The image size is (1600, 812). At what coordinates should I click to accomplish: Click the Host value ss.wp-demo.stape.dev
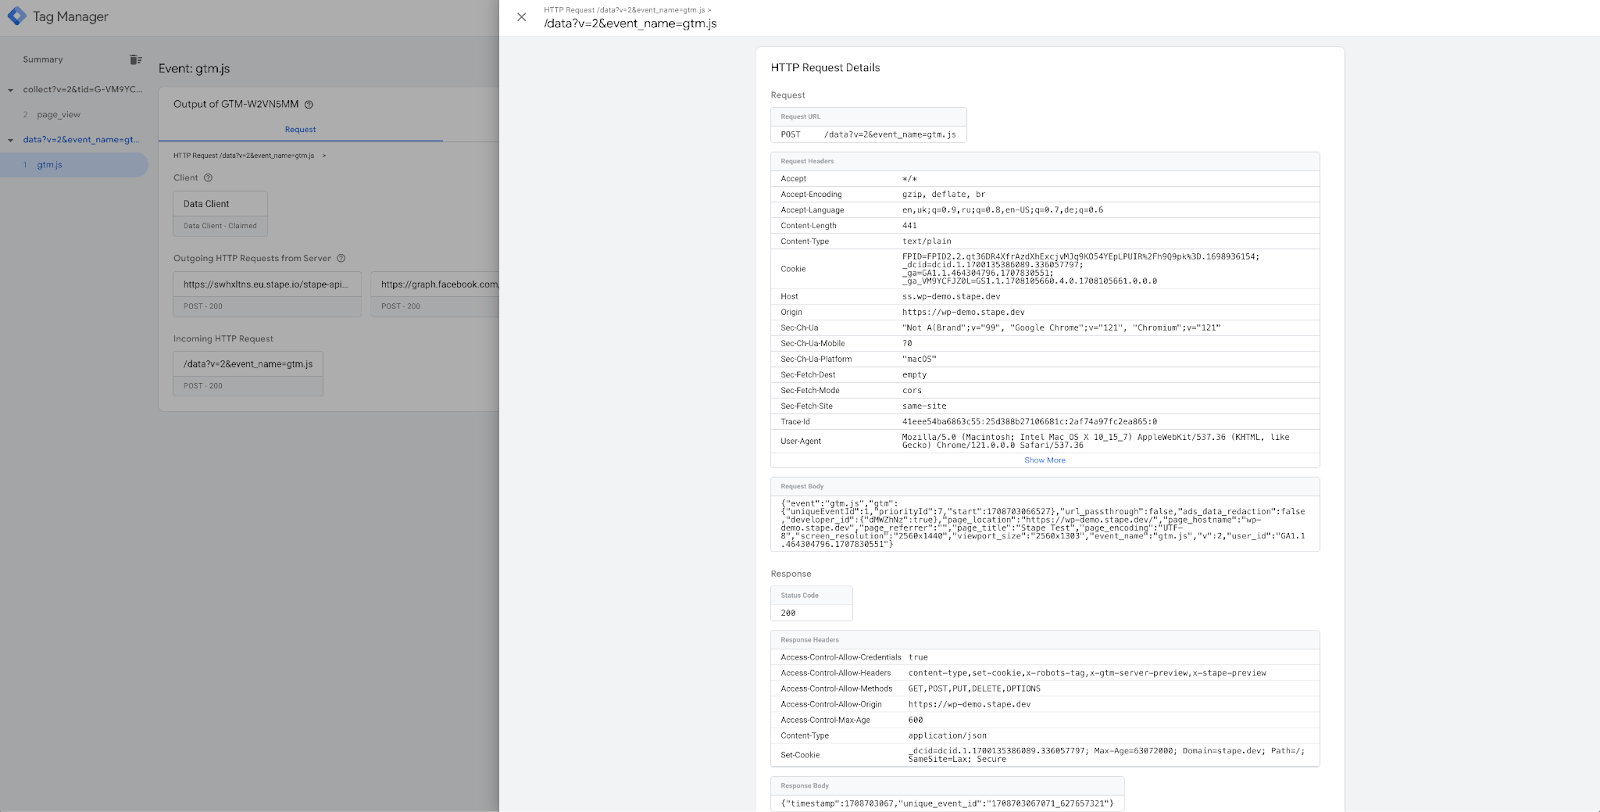coord(951,297)
